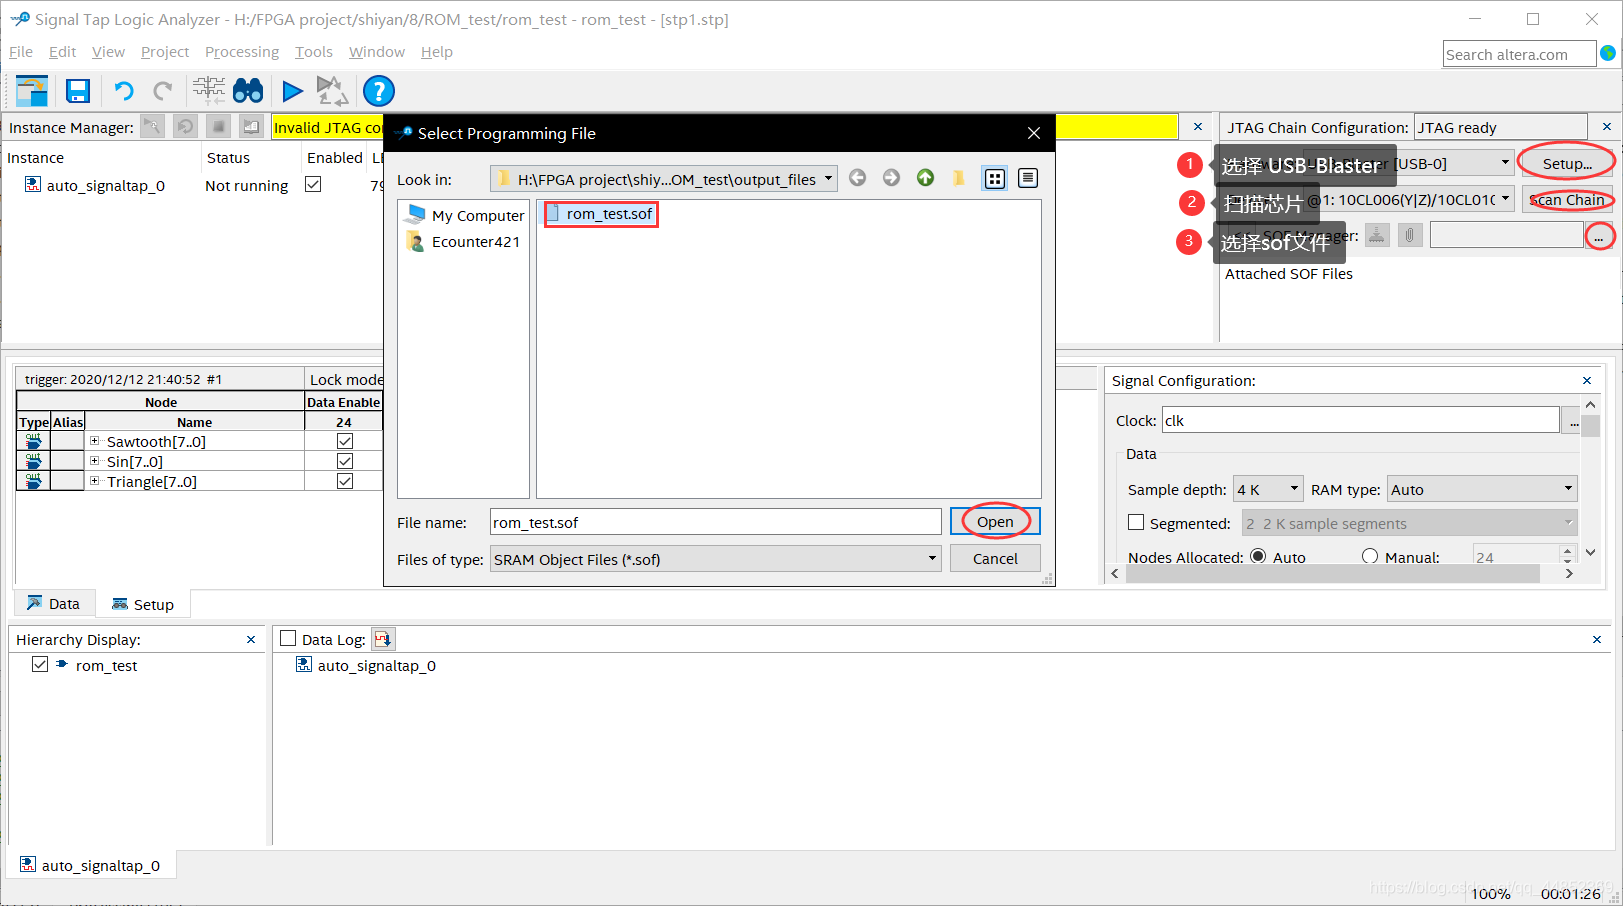The width and height of the screenshot is (1623, 906).
Task: Open the Device 10CL006 dropdown
Action: pos(1505,199)
